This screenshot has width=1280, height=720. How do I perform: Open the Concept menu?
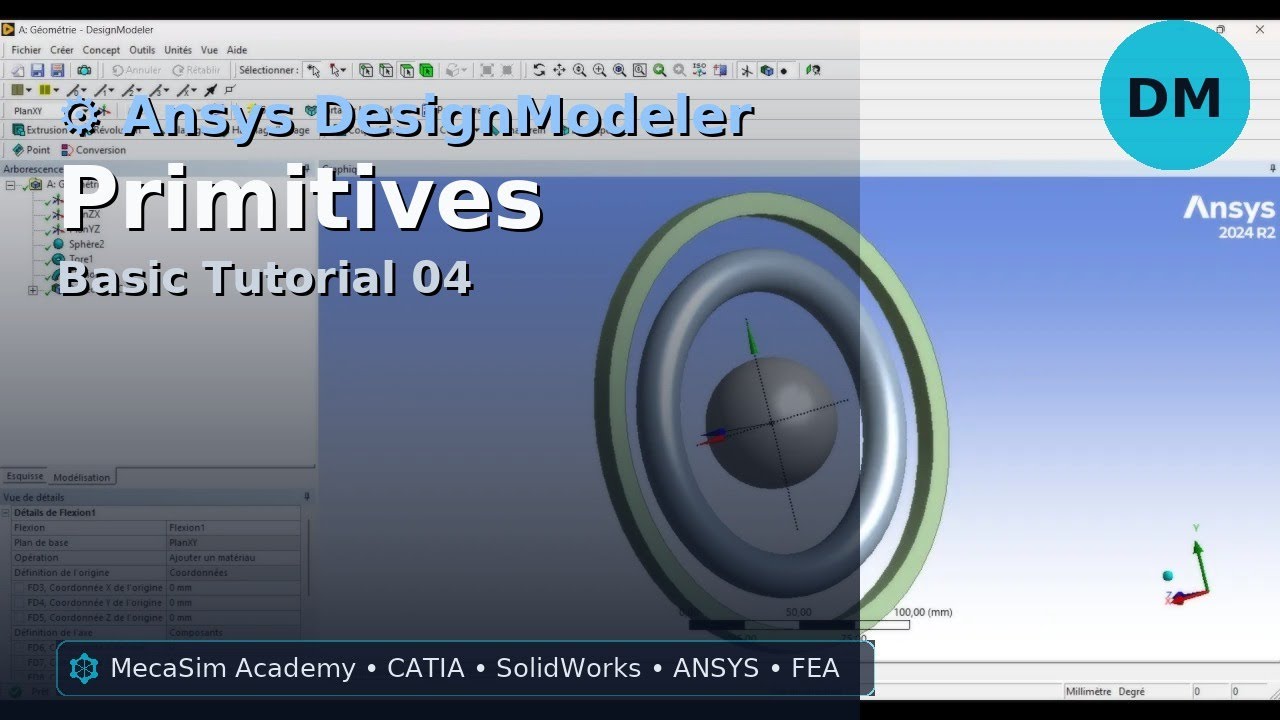point(101,50)
